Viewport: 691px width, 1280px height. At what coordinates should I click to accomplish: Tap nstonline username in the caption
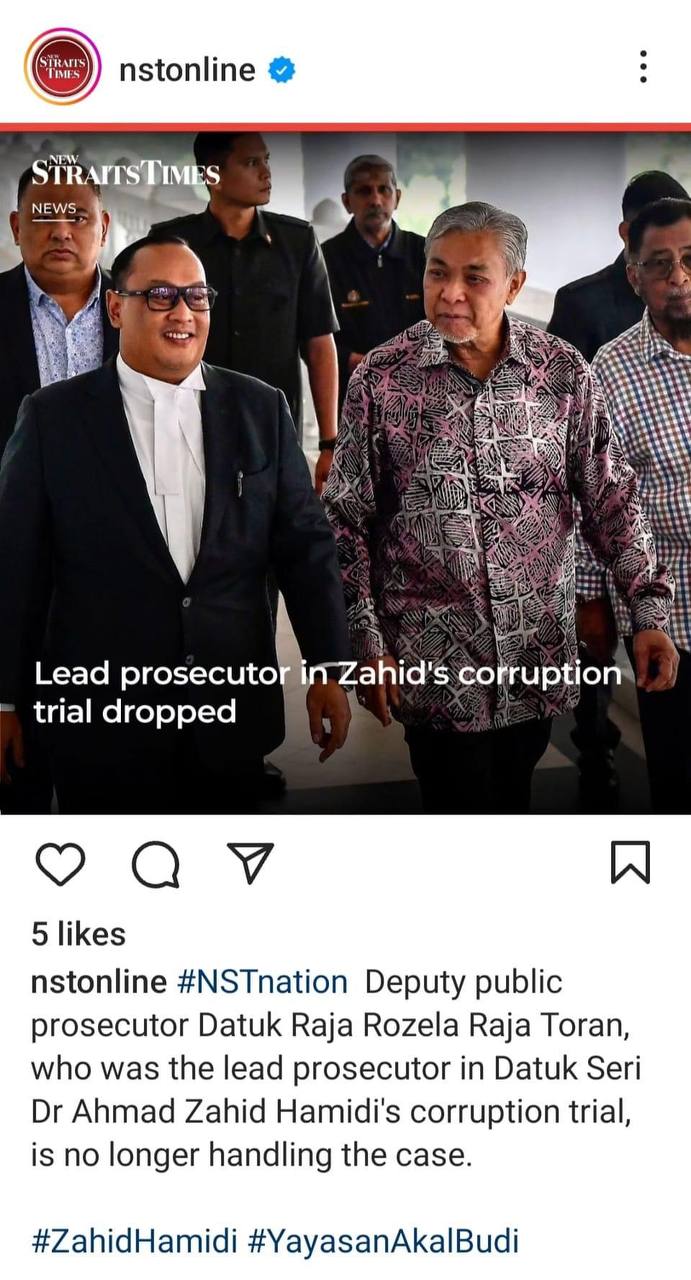tap(99, 982)
